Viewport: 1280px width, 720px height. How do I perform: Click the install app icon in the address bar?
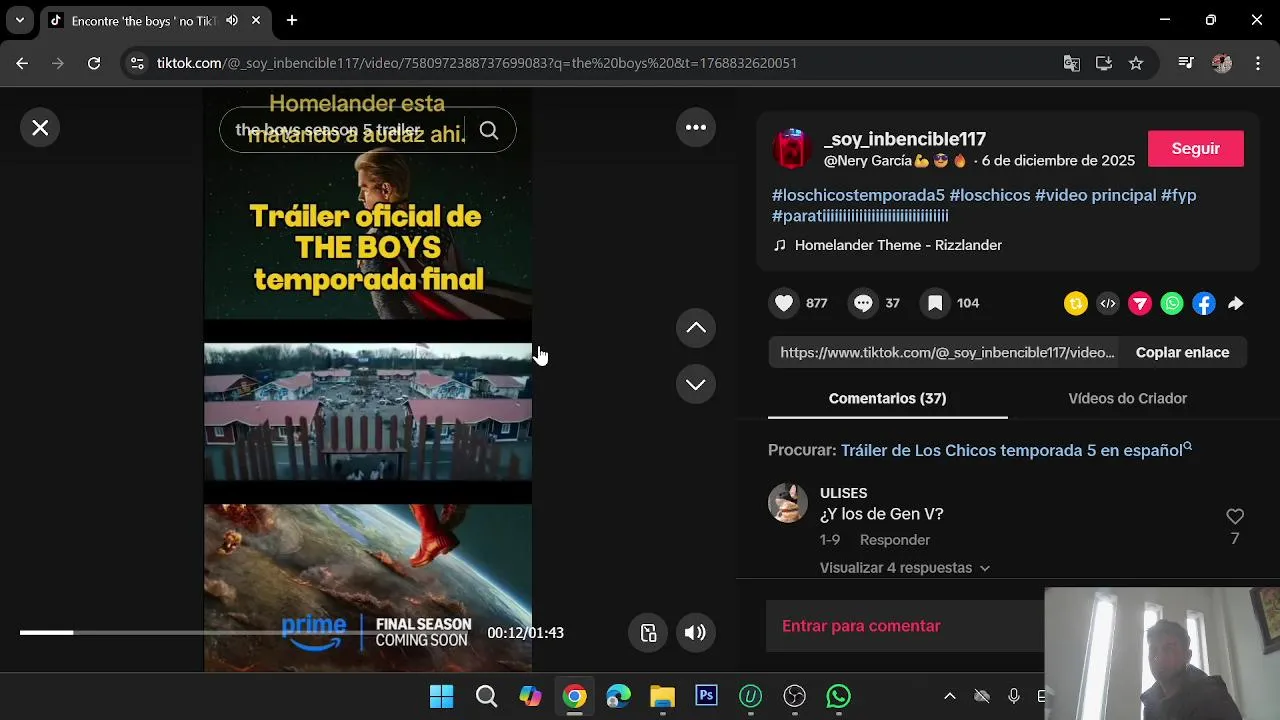pyautogui.click(x=1104, y=63)
